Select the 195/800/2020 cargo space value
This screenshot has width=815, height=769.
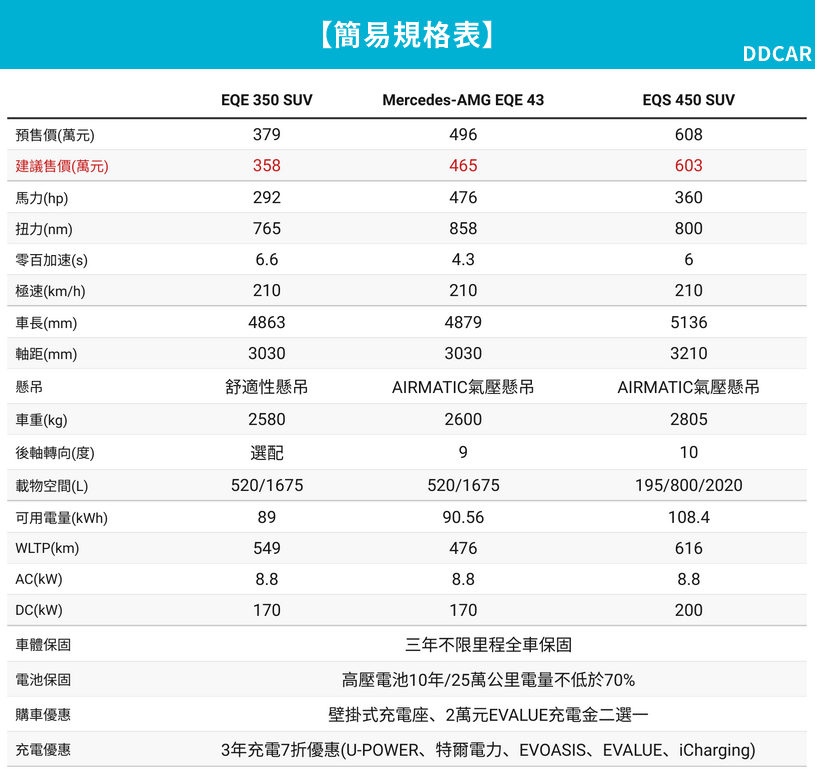coord(688,486)
